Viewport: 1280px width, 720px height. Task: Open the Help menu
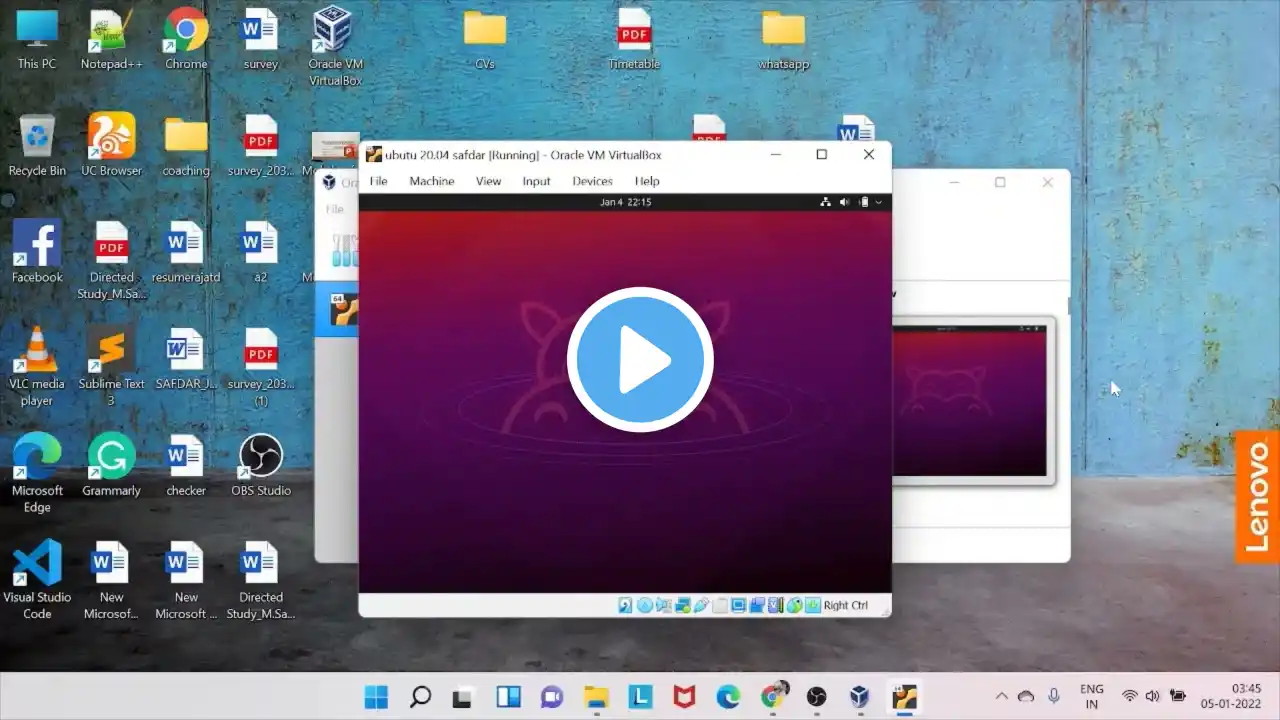pyautogui.click(x=647, y=181)
